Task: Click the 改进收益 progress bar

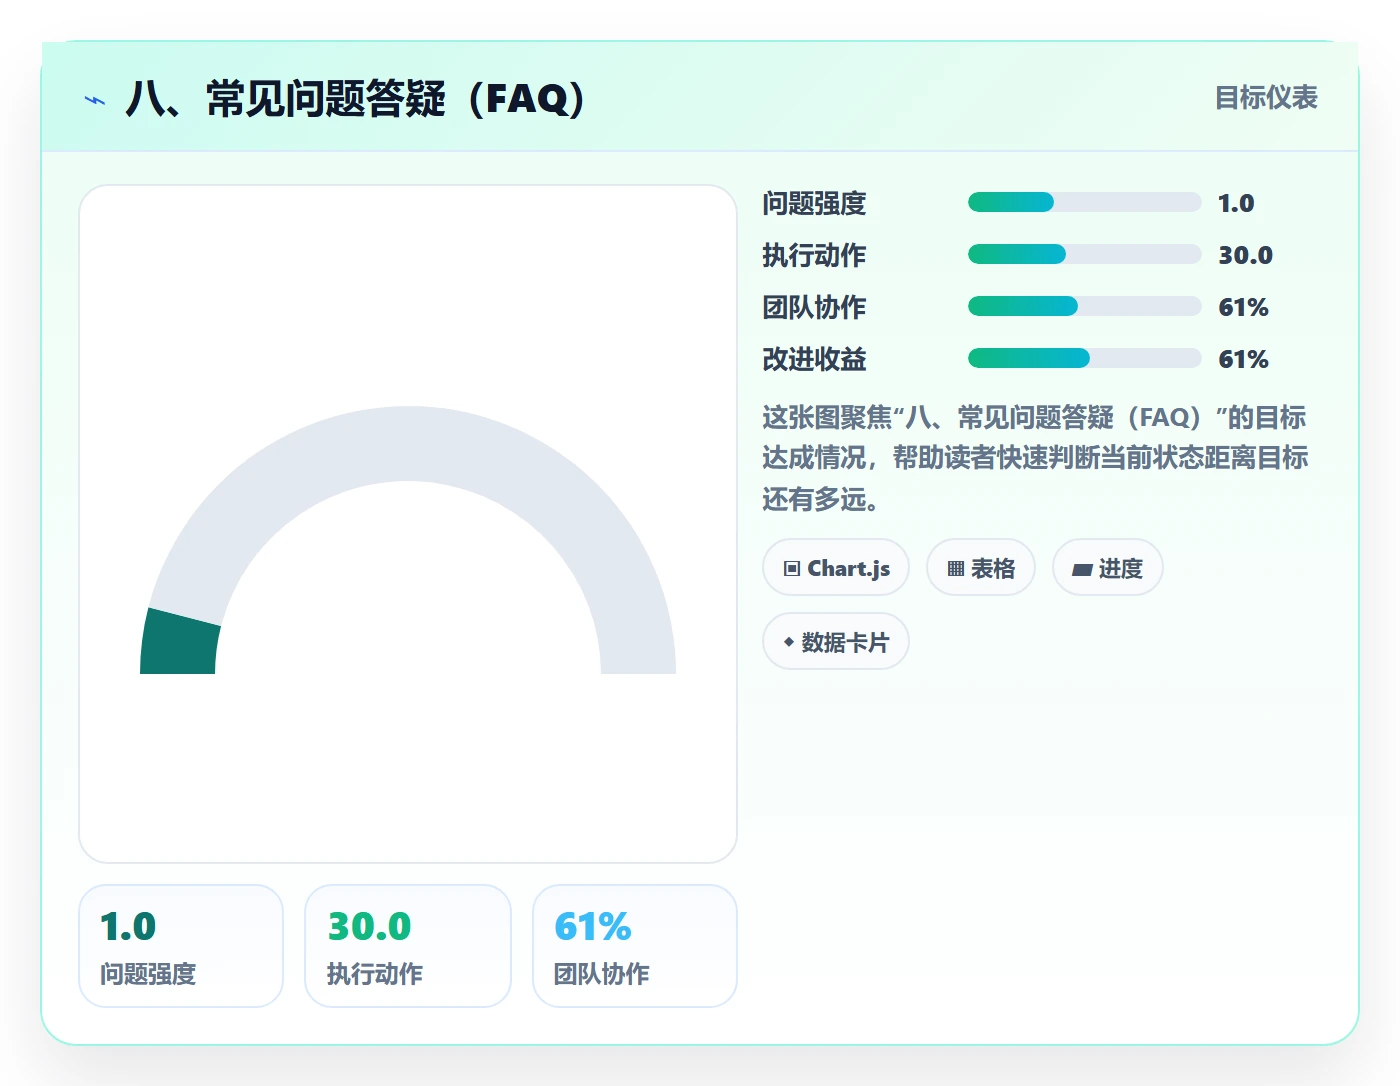Action: [x=1085, y=358]
